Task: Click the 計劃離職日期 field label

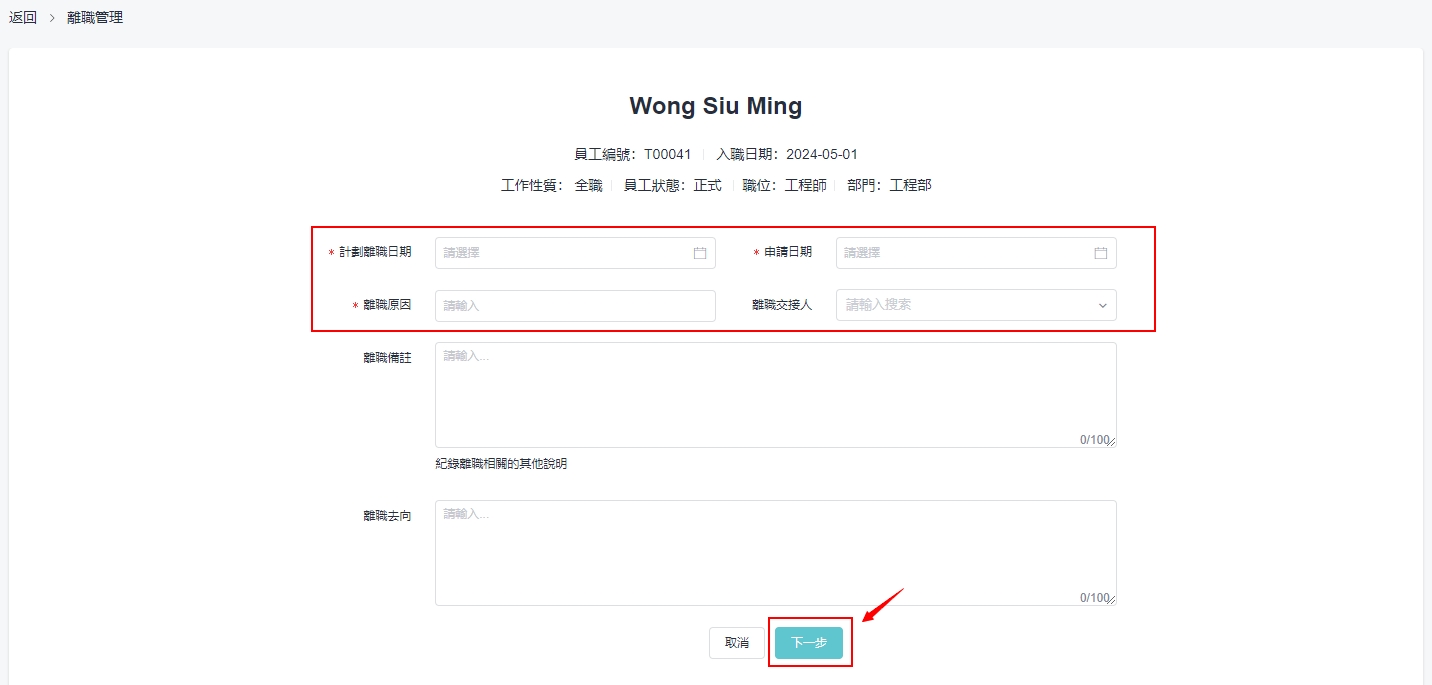Action: [375, 252]
